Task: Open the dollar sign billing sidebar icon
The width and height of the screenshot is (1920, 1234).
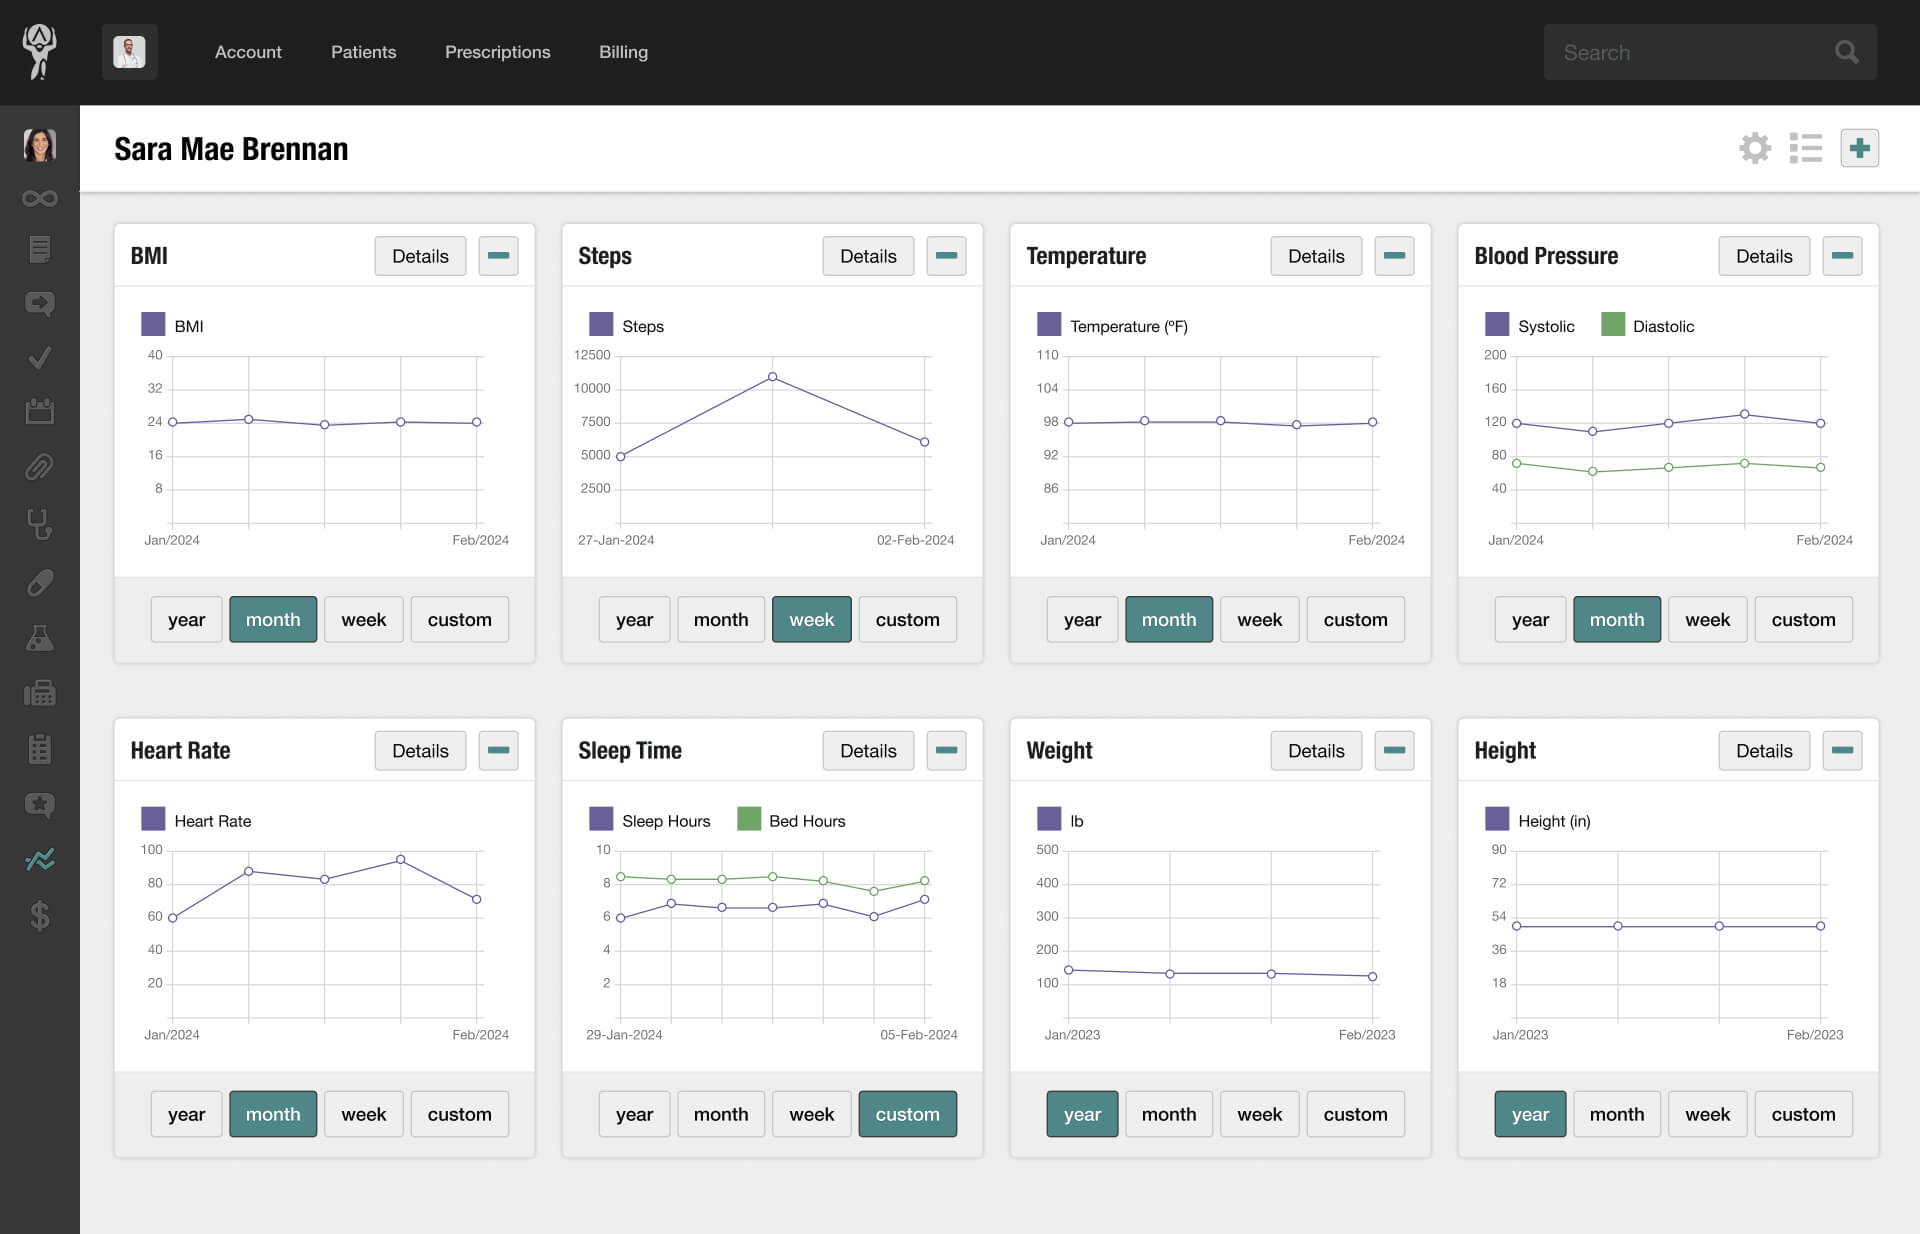Action: [x=39, y=915]
